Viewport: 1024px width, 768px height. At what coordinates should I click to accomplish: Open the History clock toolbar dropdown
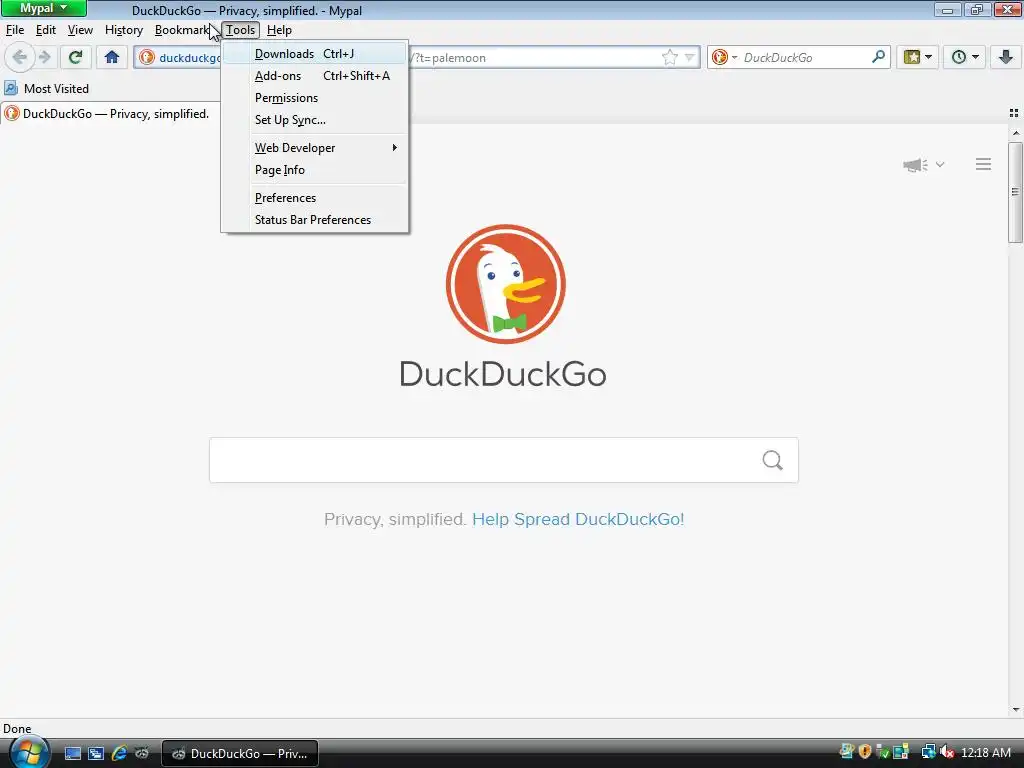[965, 57]
